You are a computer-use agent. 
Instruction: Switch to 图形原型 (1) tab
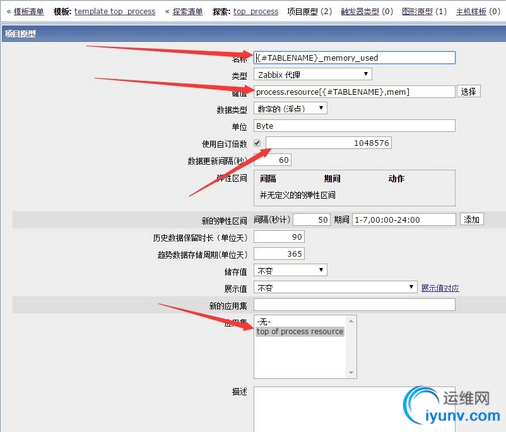pyautogui.click(x=424, y=12)
